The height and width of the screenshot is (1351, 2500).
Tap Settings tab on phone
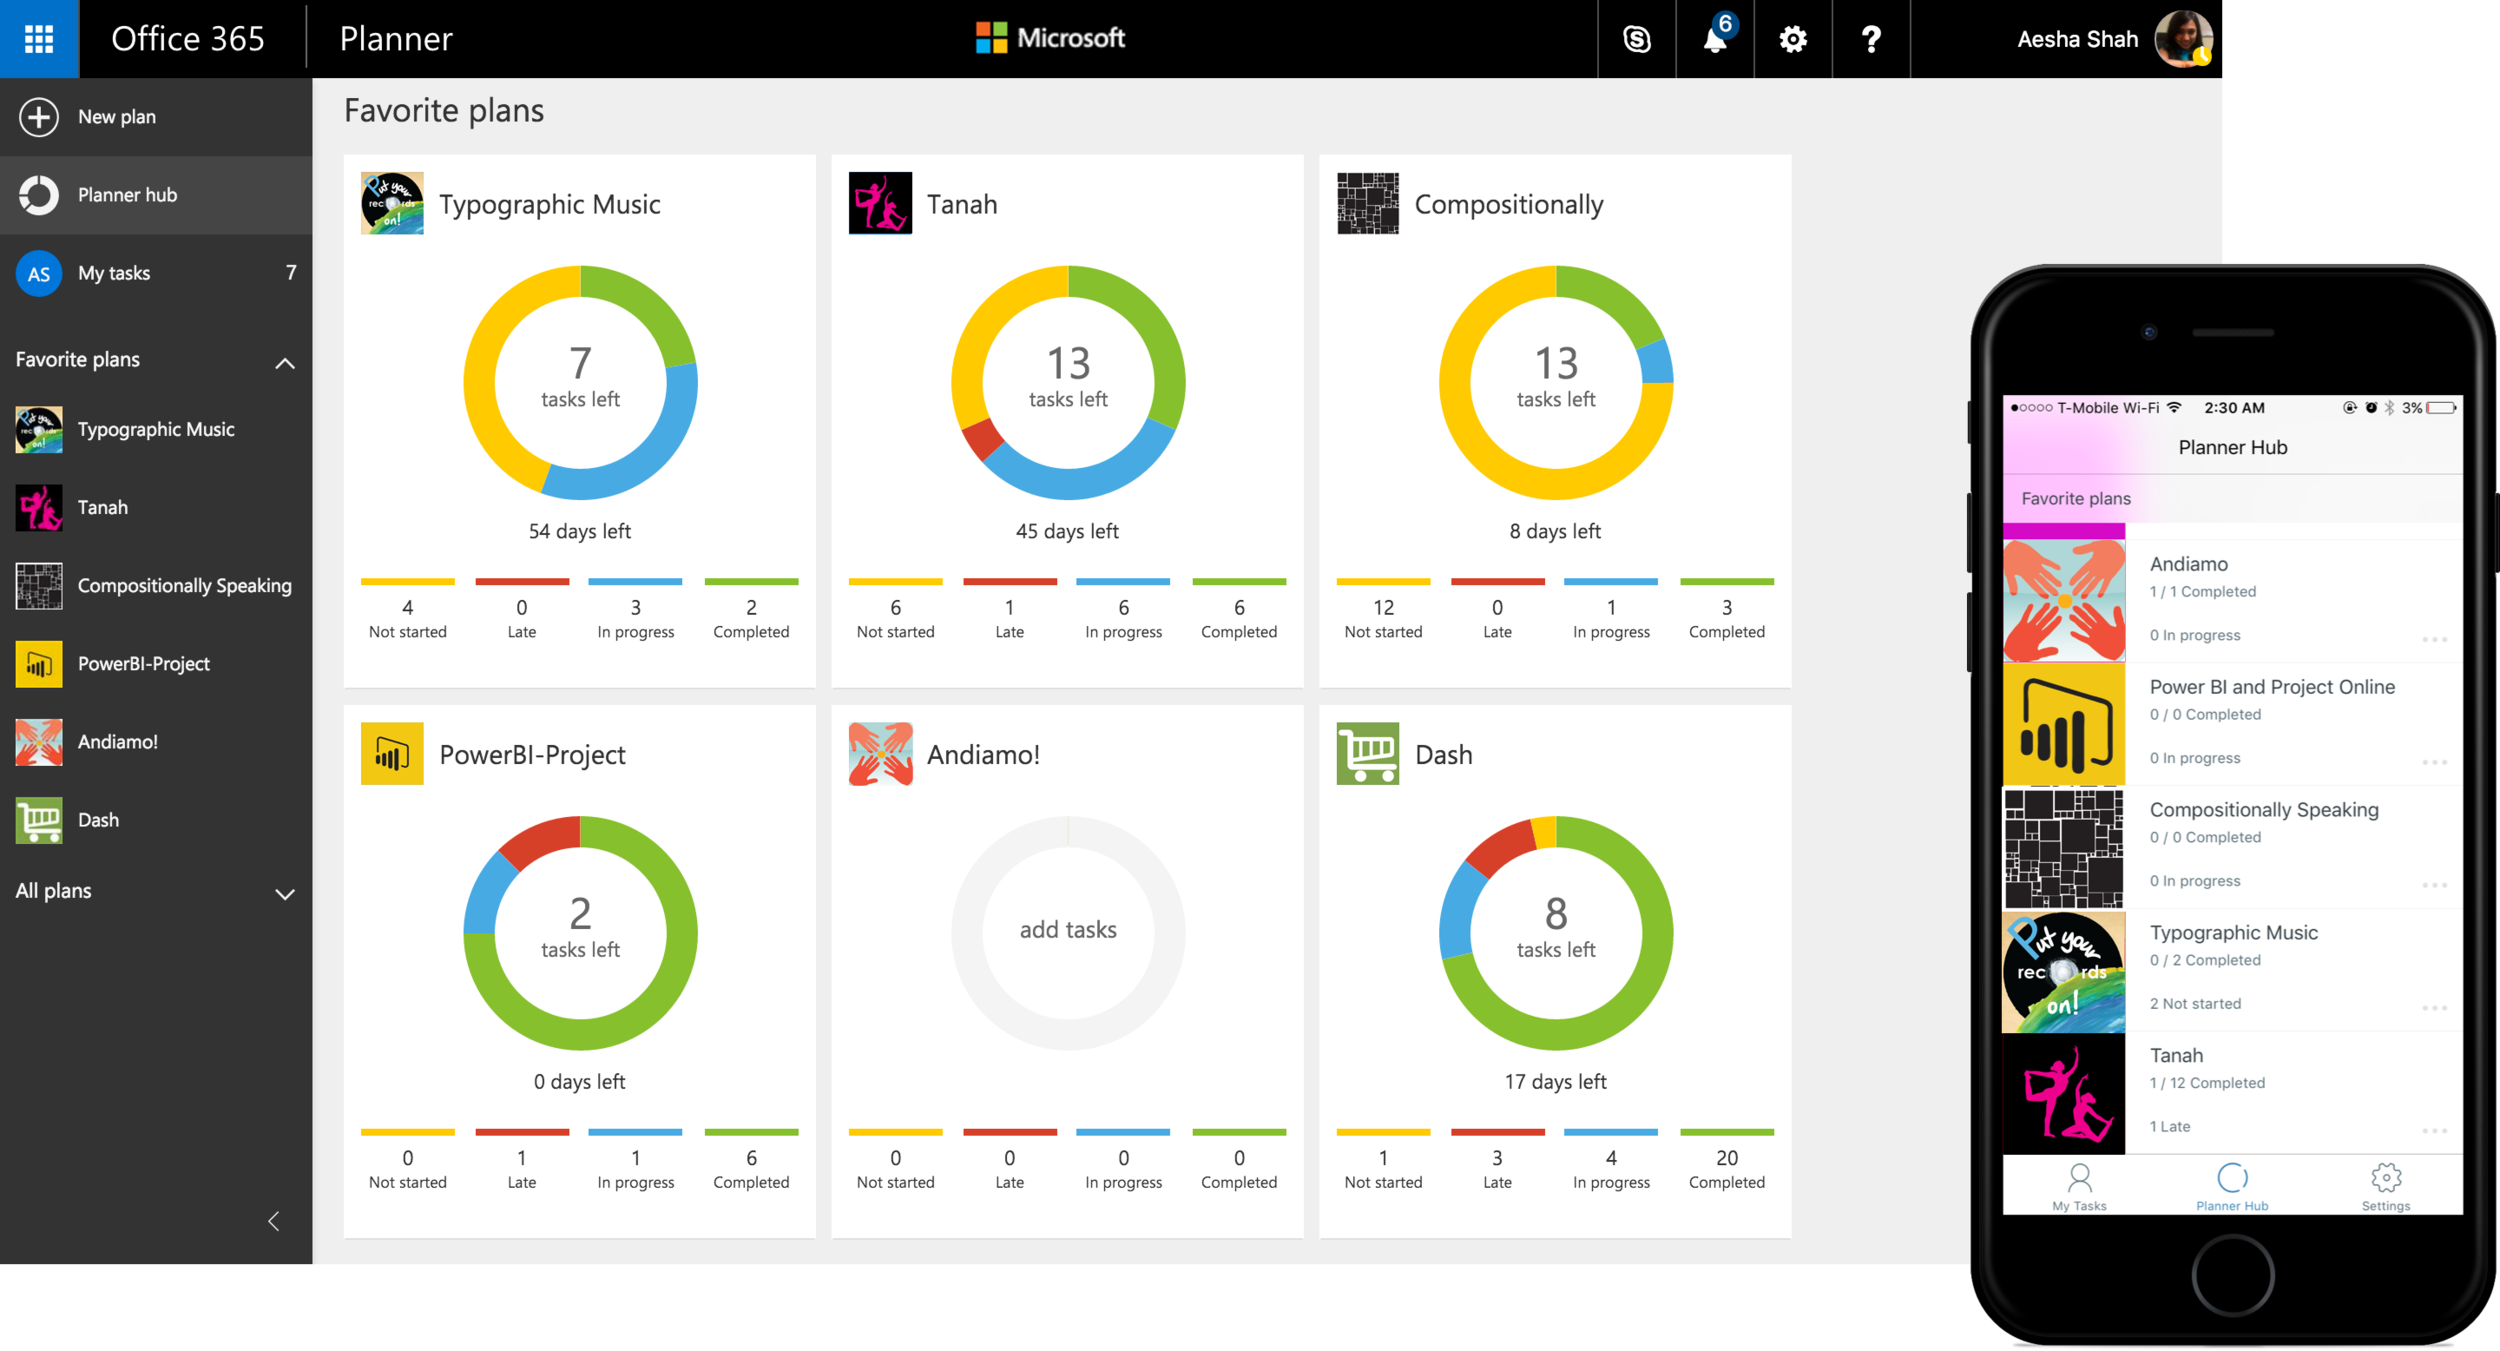(2386, 1186)
